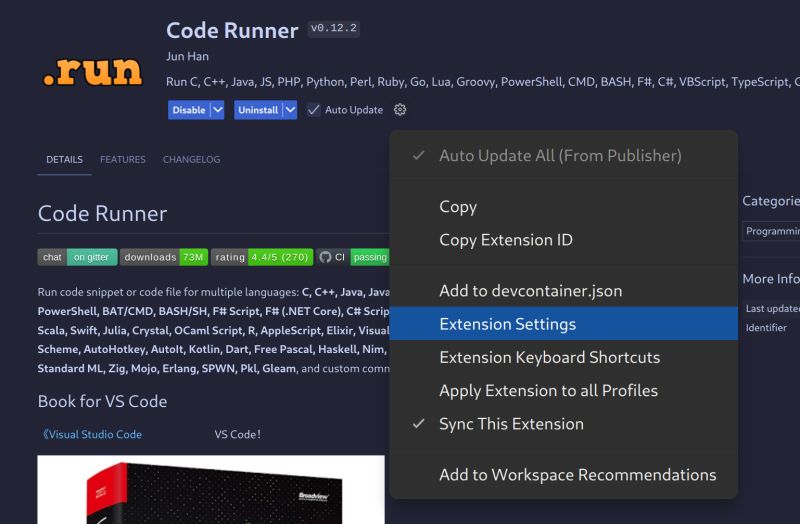This screenshot has width=800, height=524.
Task: Expand the Disable button dropdown arrow
Action: [x=218, y=110]
